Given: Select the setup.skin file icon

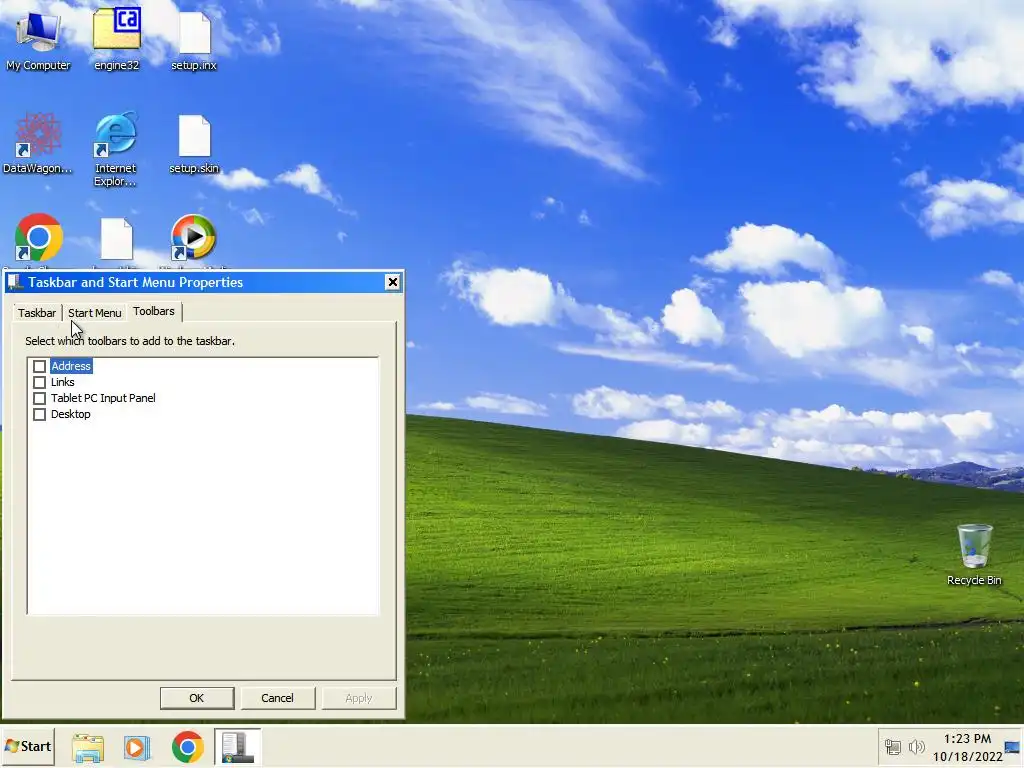Looking at the screenshot, I should [x=194, y=144].
